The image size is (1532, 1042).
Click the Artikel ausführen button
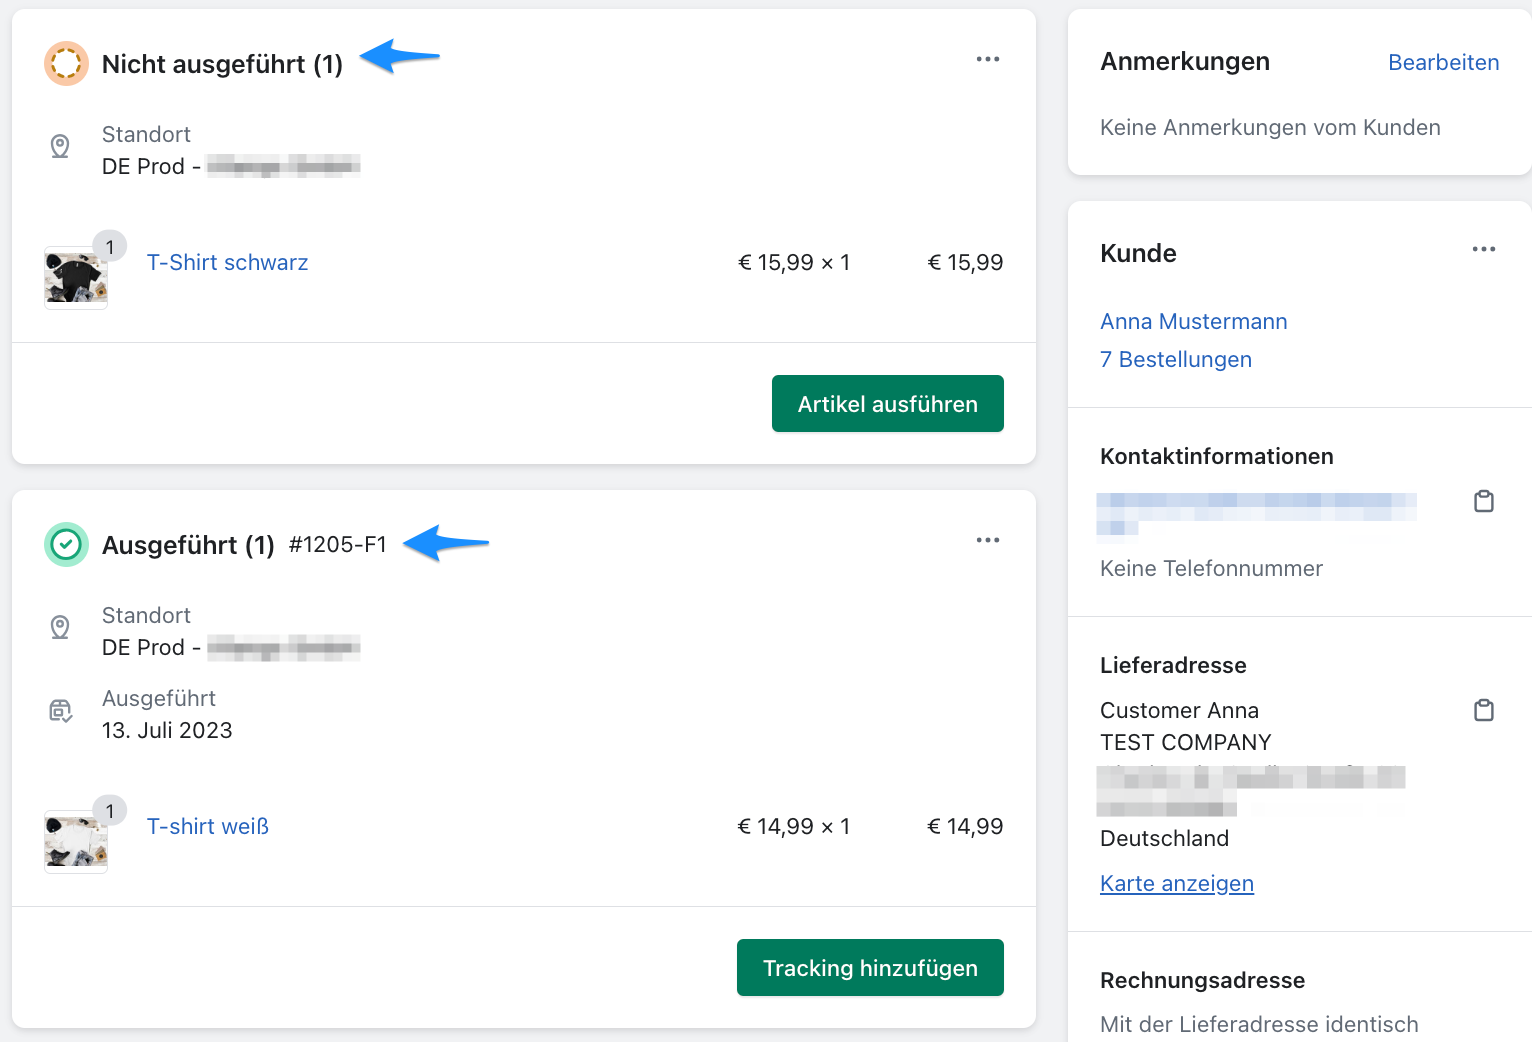point(887,404)
